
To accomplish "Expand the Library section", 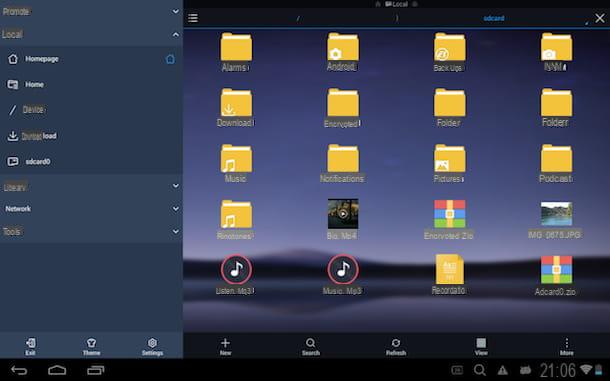I will [x=176, y=186].
